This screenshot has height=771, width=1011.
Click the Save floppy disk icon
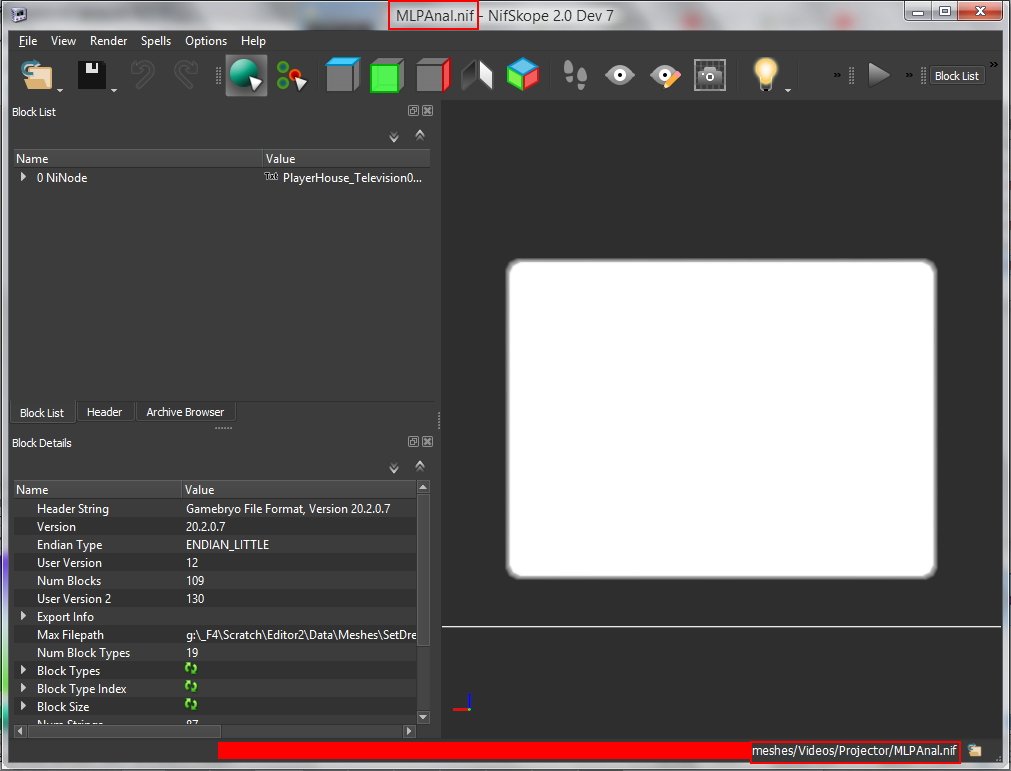click(x=92, y=76)
